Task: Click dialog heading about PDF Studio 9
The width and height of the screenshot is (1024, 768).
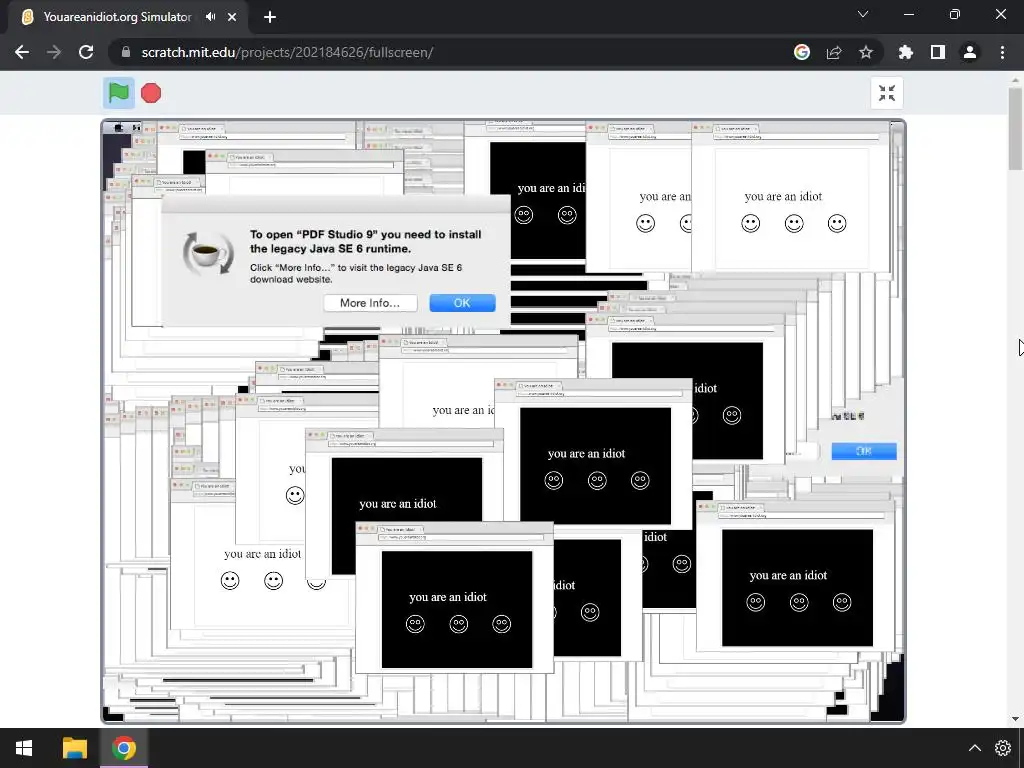Action: [366, 242]
